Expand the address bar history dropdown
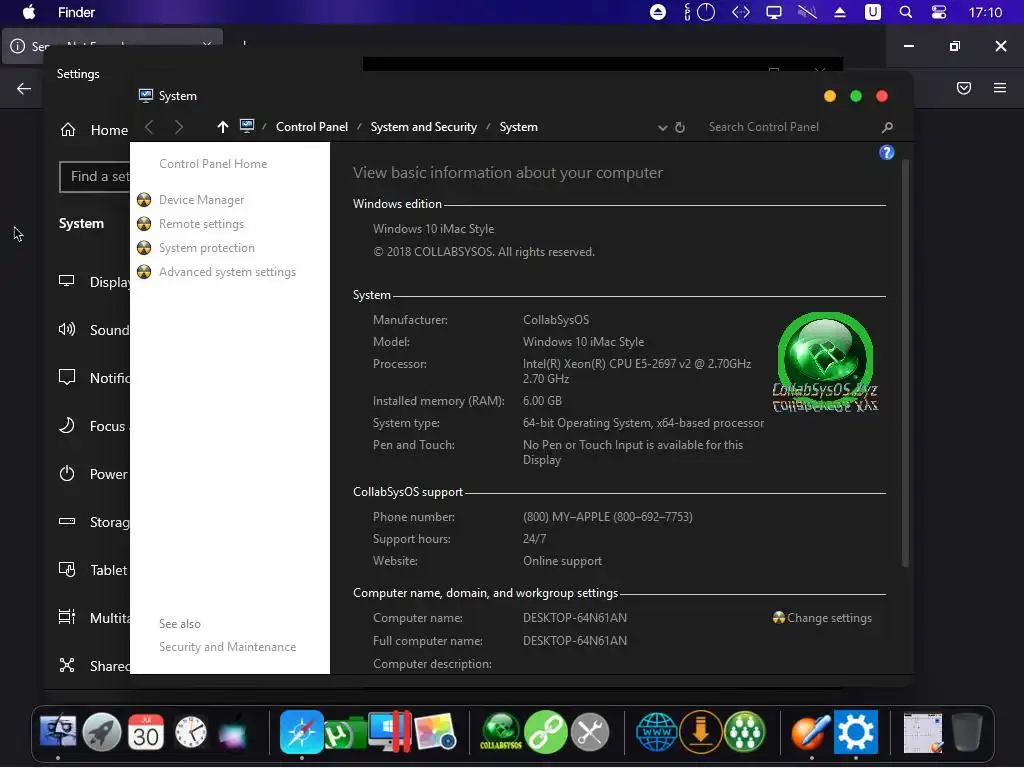This screenshot has width=1024, height=768. click(x=662, y=128)
